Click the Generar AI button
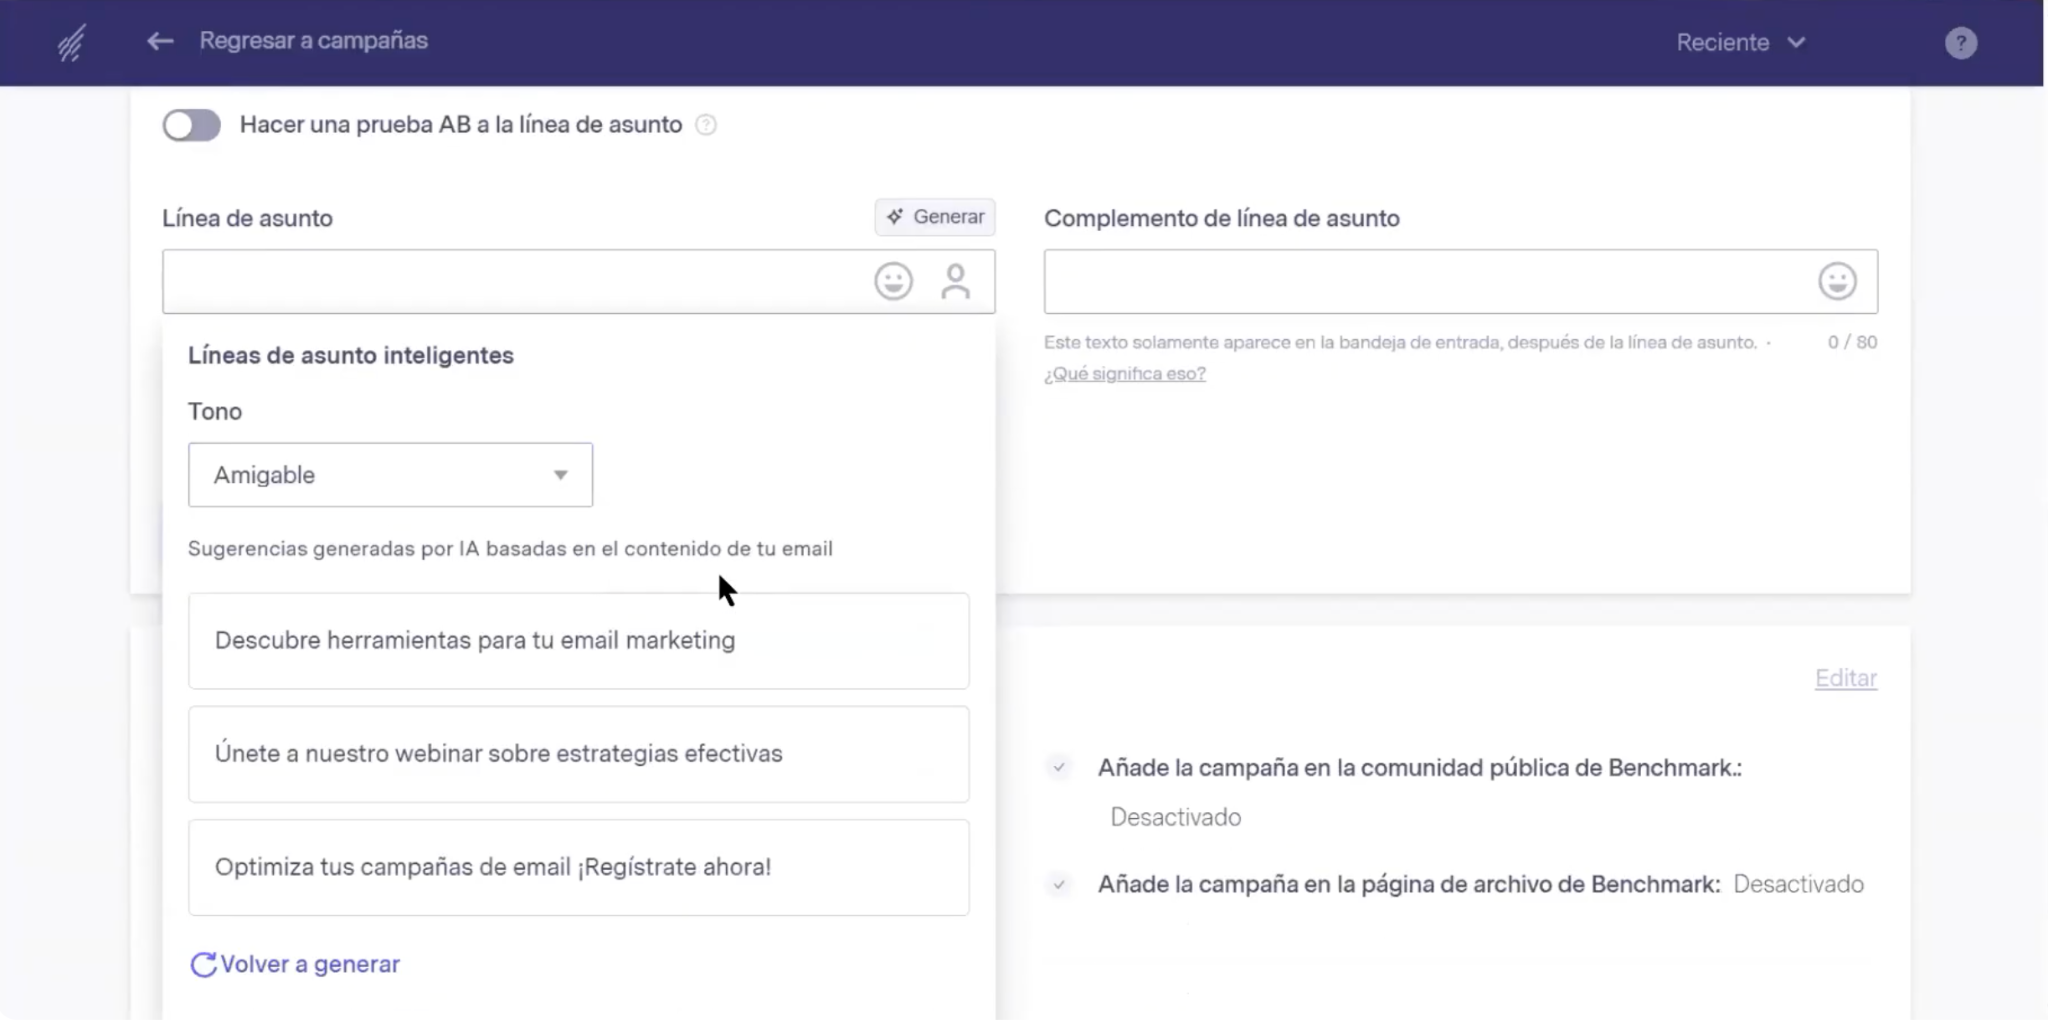The image size is (2048, 1027). [935, 217]
